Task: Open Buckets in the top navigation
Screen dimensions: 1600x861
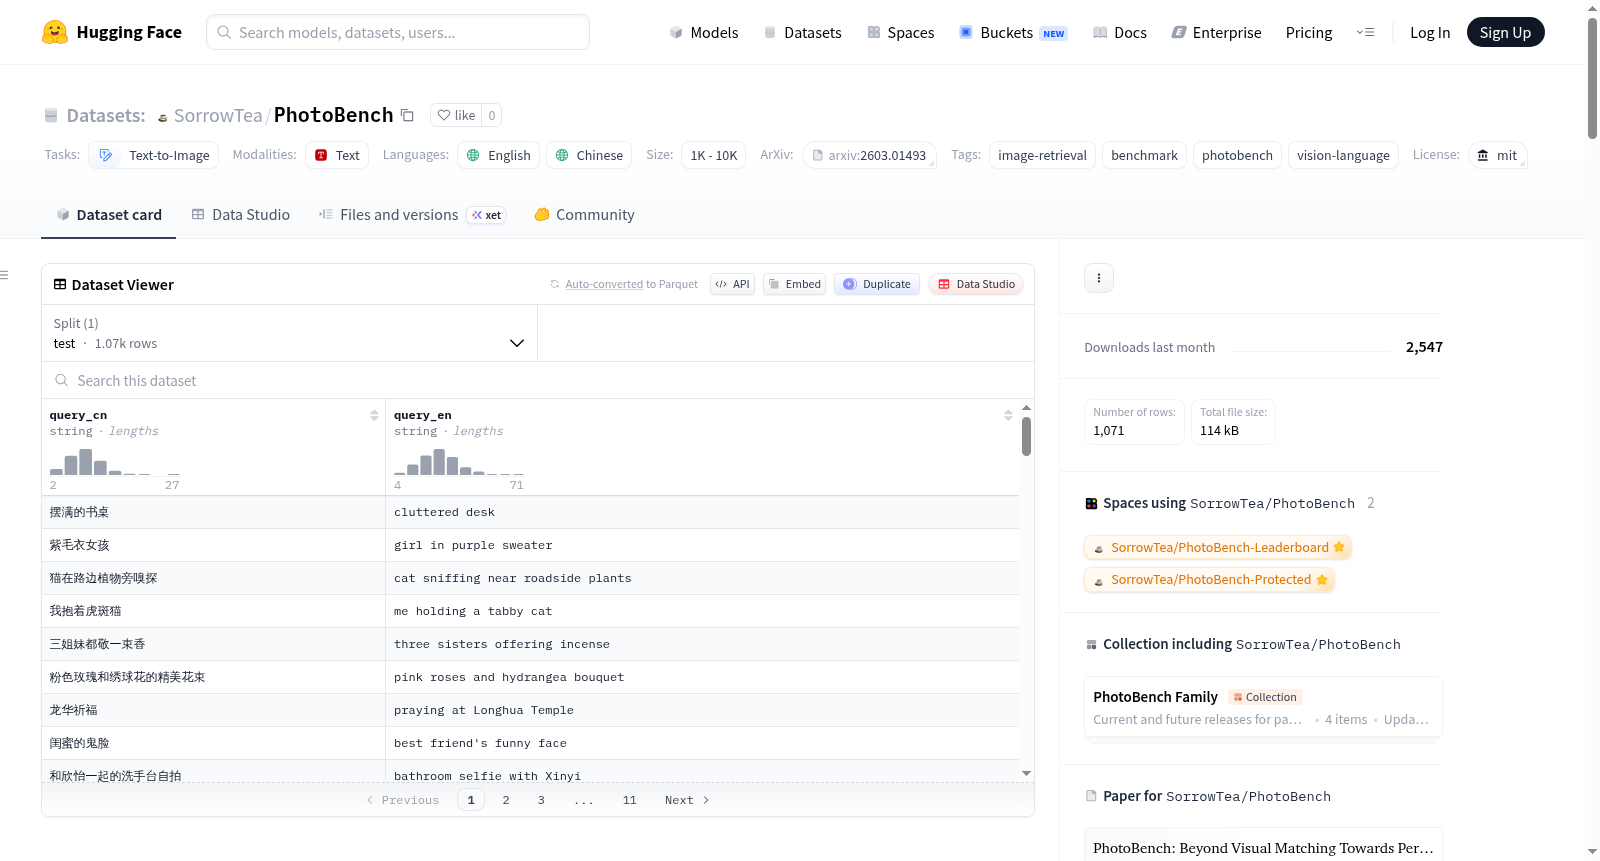Action: 1013,33
